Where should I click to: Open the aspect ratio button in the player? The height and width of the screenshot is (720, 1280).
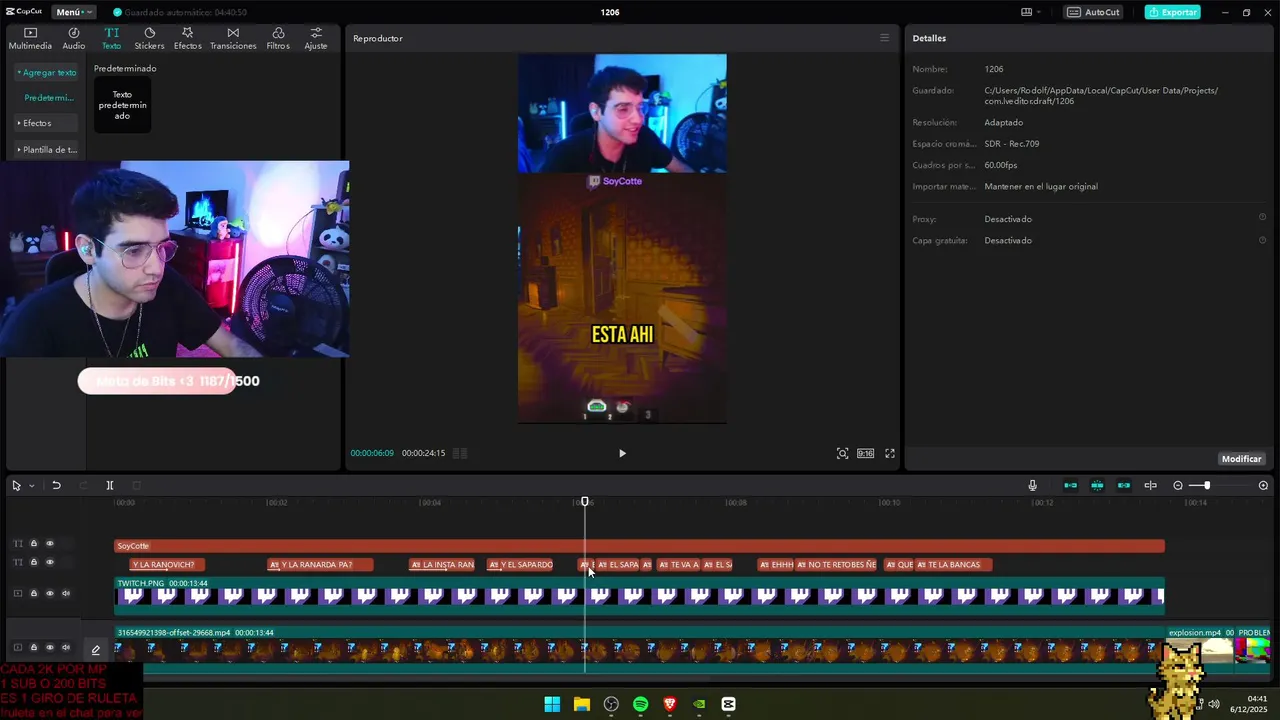(865, 453)
